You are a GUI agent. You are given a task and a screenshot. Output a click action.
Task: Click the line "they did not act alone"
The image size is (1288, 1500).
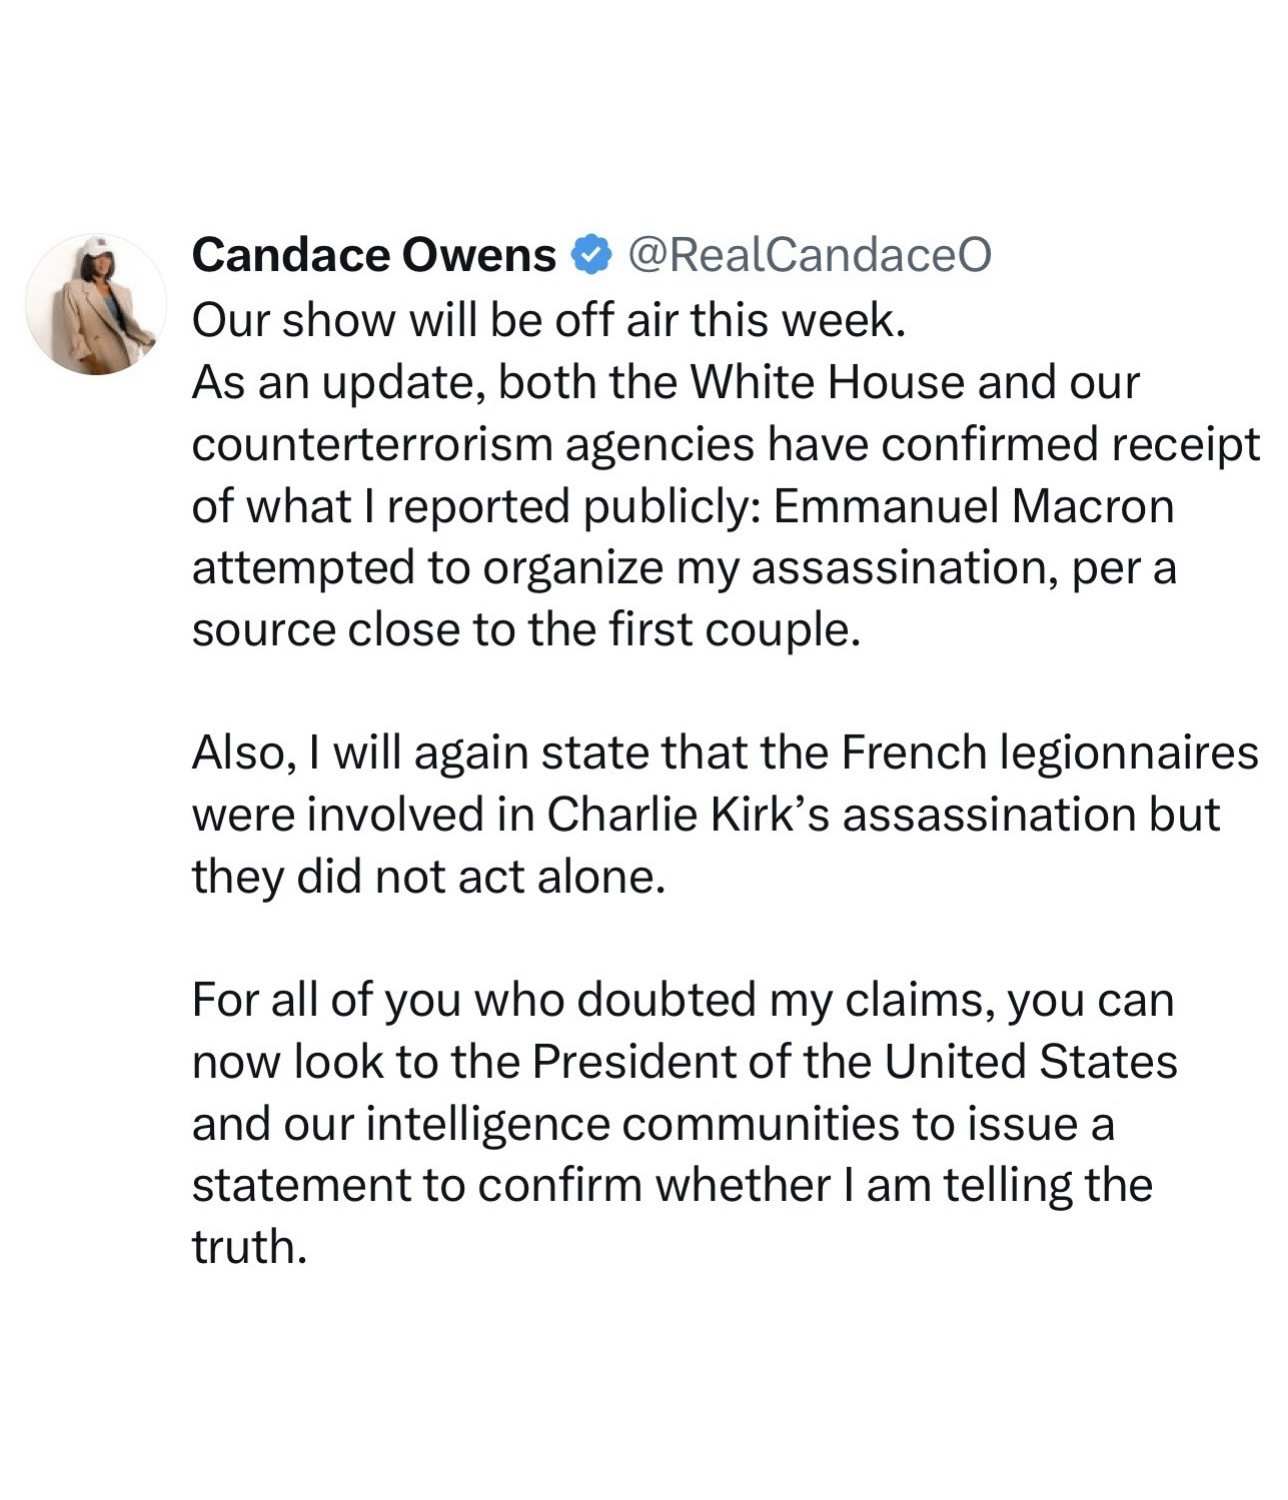428,878
